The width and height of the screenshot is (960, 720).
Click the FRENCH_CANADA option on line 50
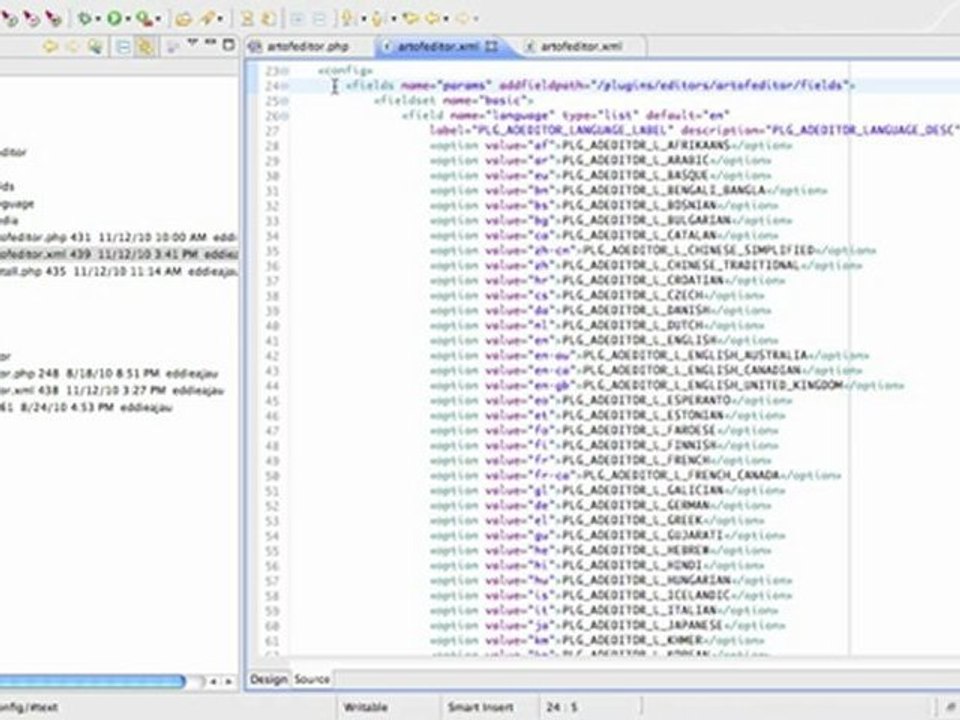[x=636, y=475]
